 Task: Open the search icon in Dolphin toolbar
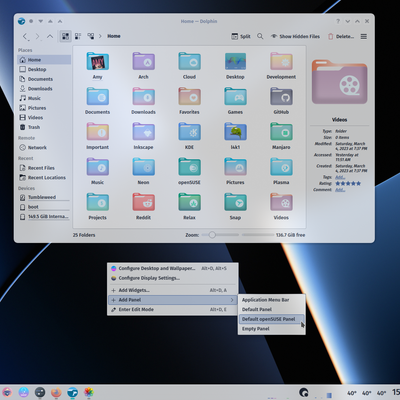pyautogui.click(x=260, y=36)
